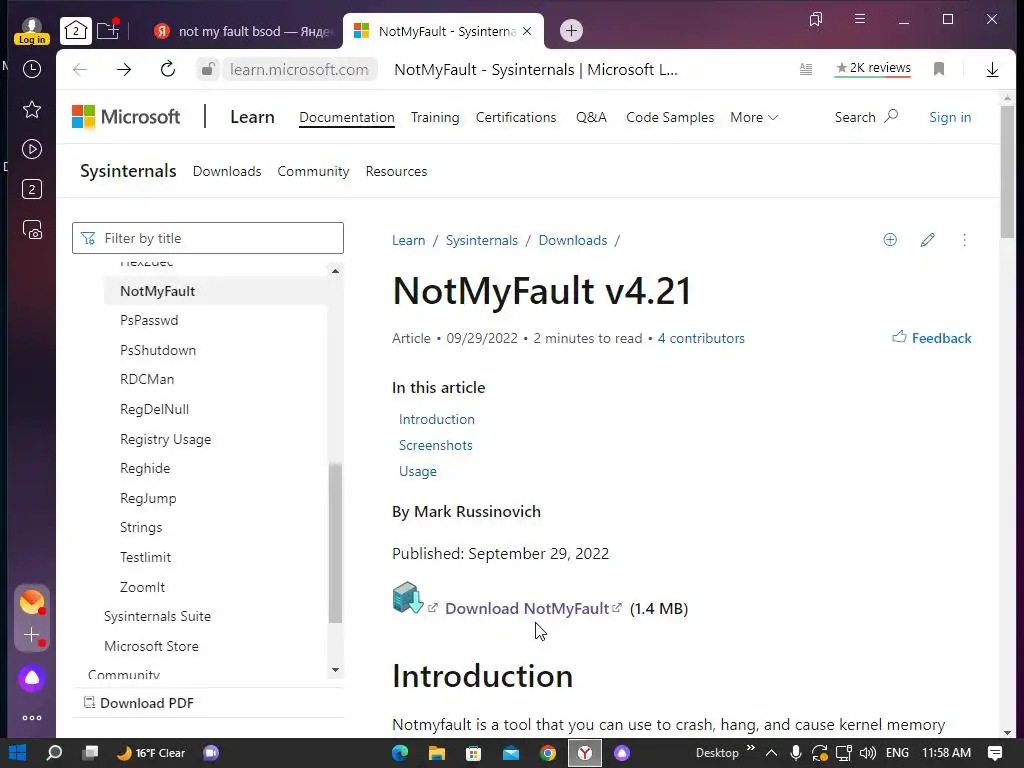Open sidebar three-dots more options
The height and width of the screenshot is (768, 1024).
click(31, 718)
